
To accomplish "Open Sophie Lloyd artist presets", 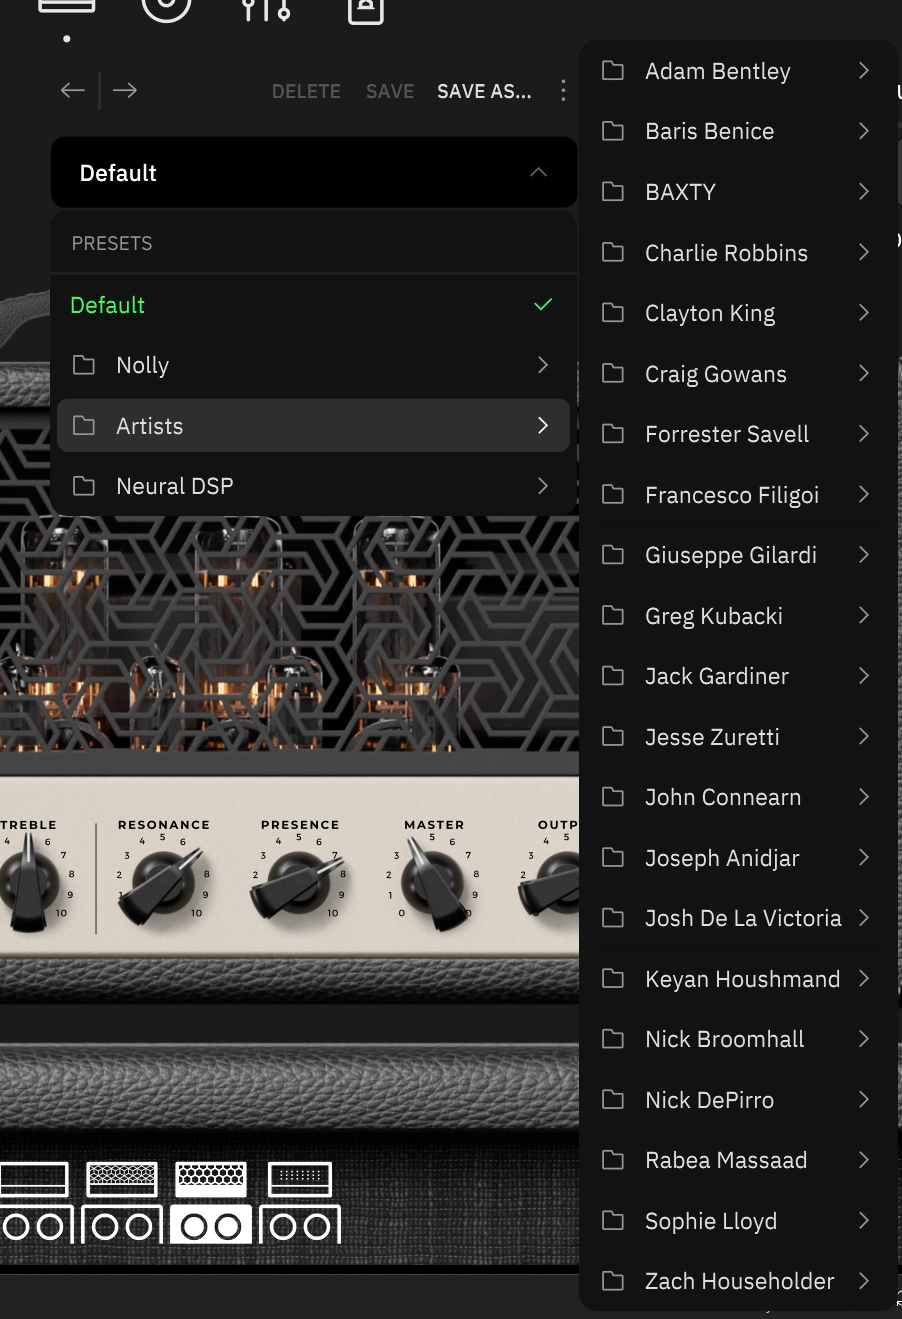I will (x=737, y=1221).
